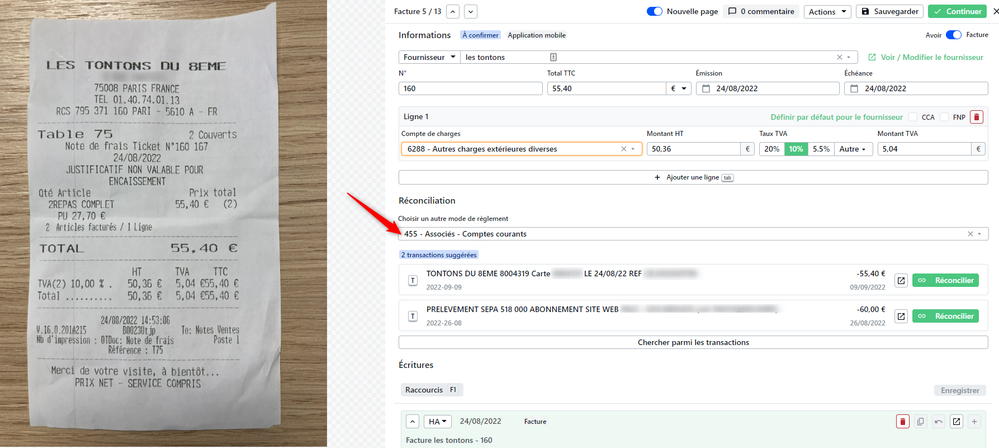Click the green Continuer button
This screenshot has width=999, height=448.
(956, 12)
